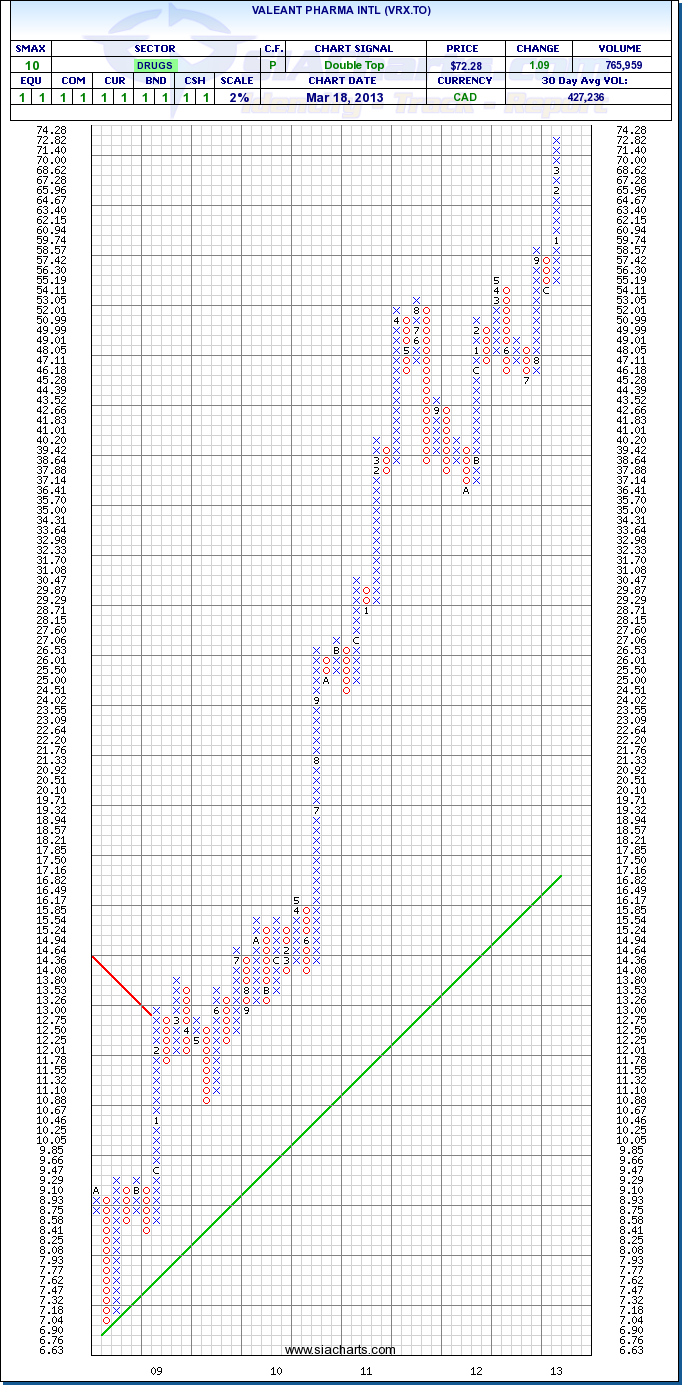Click the red downtrend line on the chart
This screenshot has height=1385, width=682.
pos(120,985)
